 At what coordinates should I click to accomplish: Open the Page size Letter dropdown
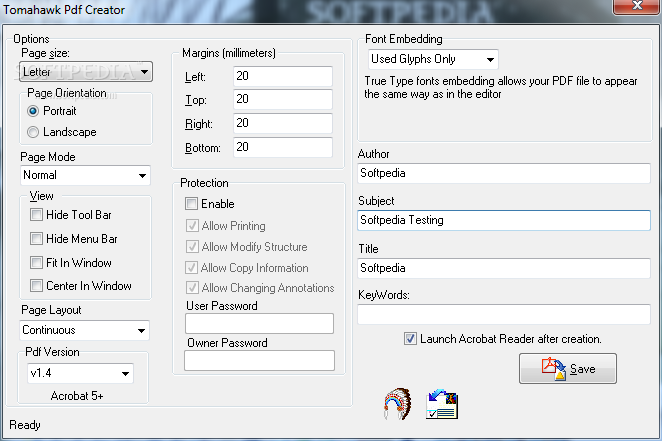pyautogui.click(x=86, y=72)
